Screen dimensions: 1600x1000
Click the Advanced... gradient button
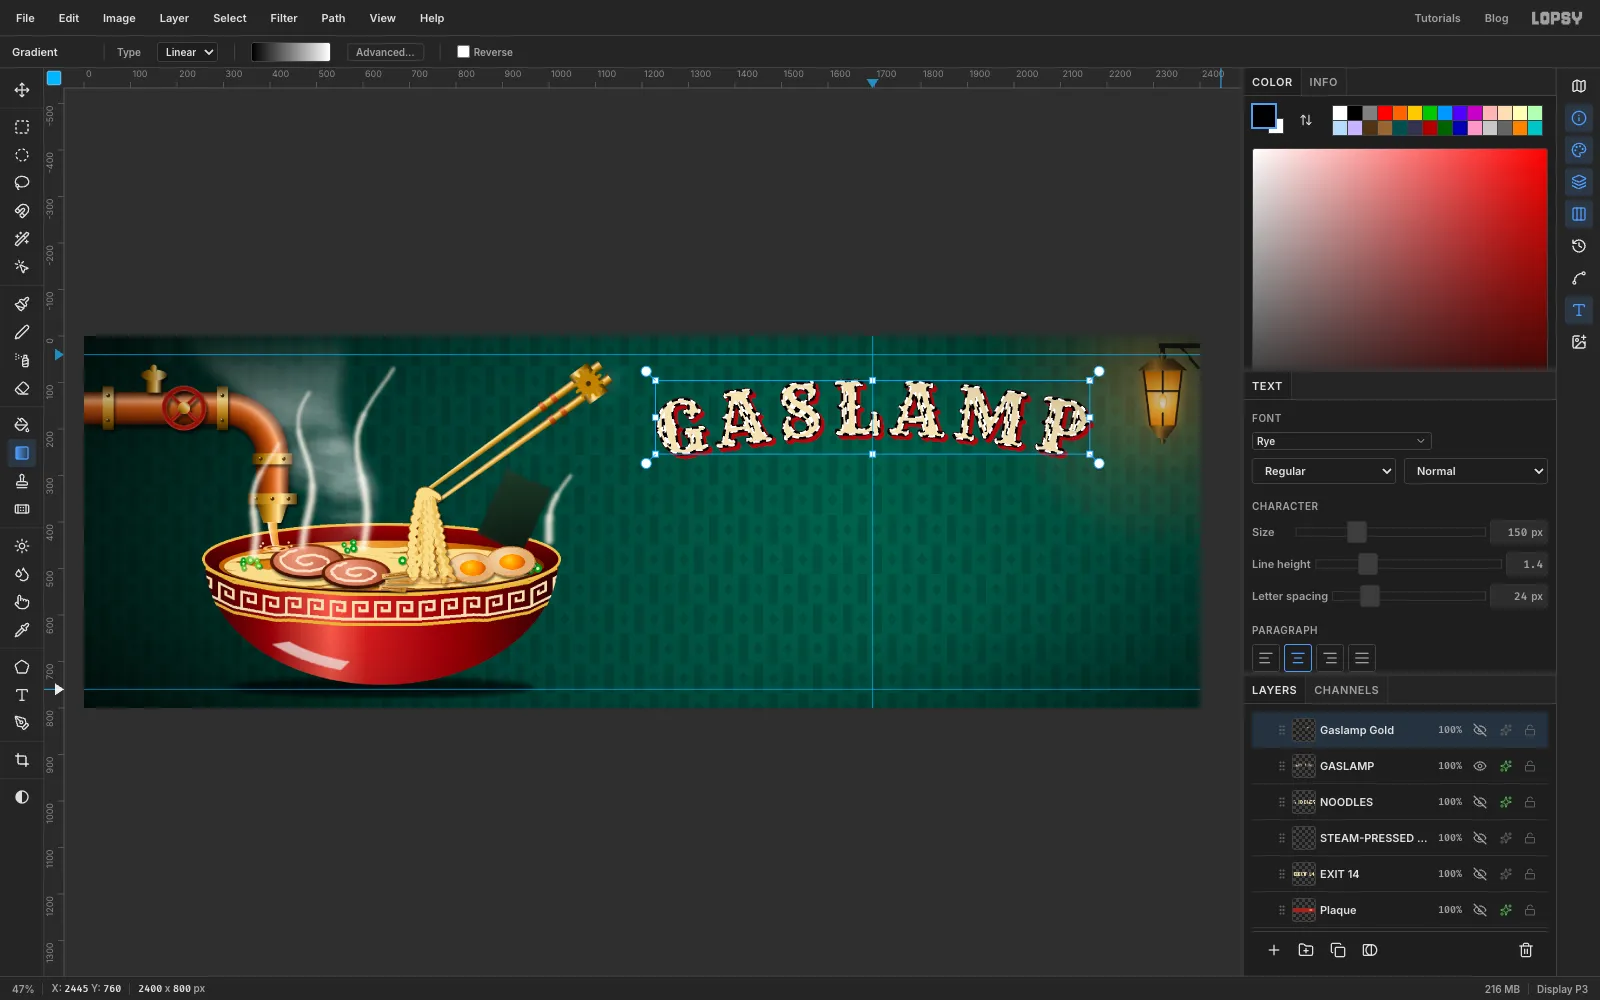pos(385,52)
